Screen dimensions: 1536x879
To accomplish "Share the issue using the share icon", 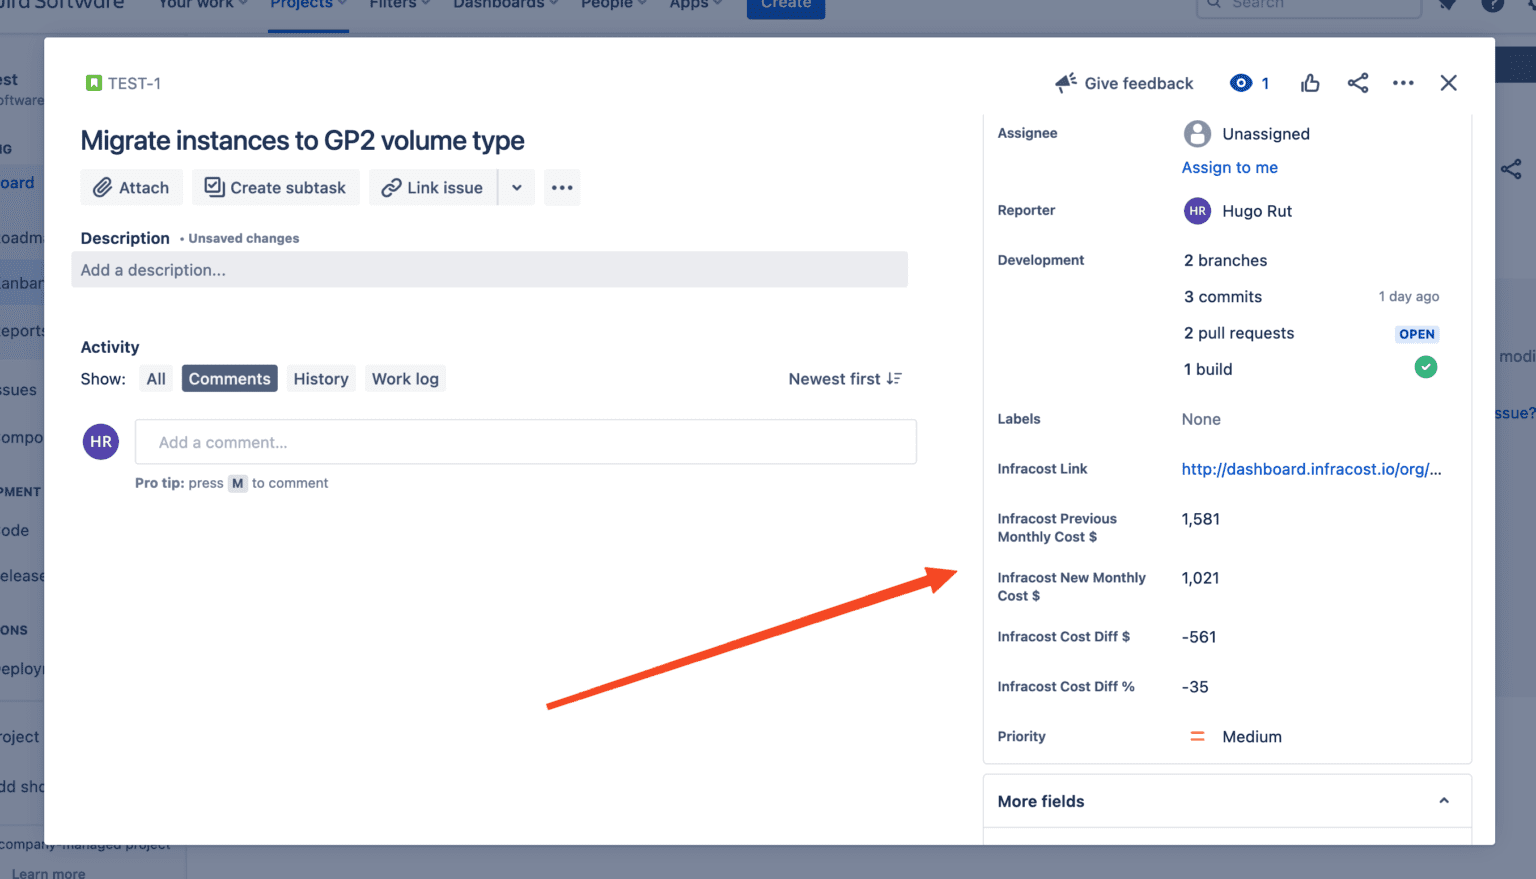I will tap(1357, 83).
